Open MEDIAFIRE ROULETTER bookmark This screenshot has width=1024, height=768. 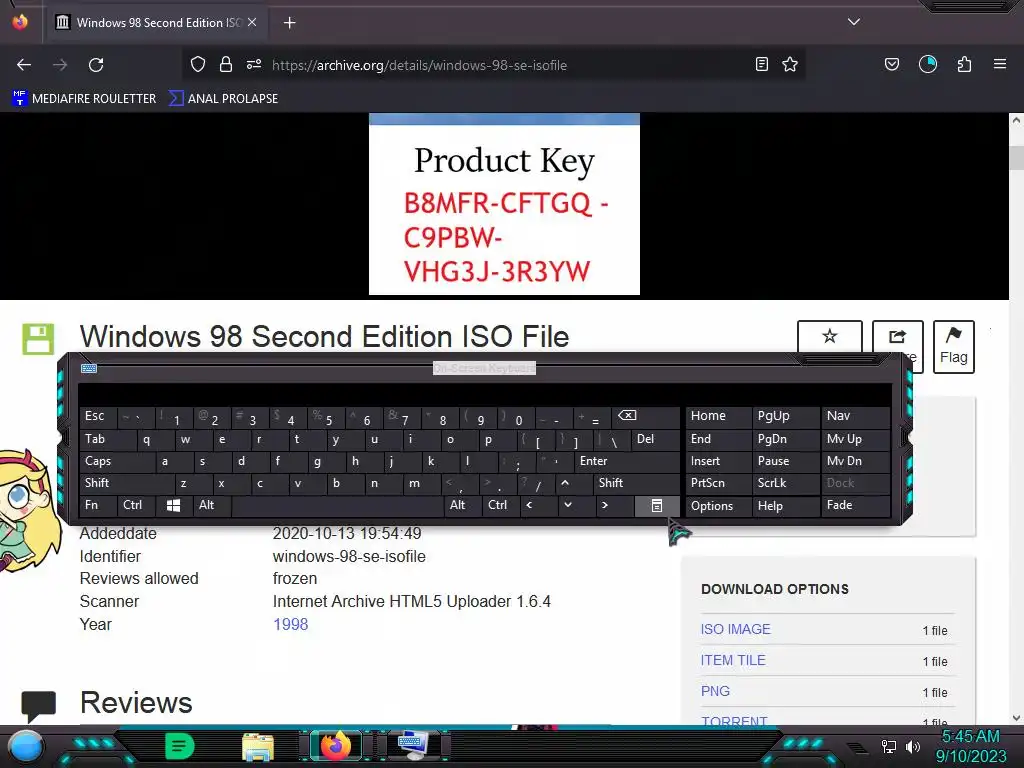coord(84,99)
